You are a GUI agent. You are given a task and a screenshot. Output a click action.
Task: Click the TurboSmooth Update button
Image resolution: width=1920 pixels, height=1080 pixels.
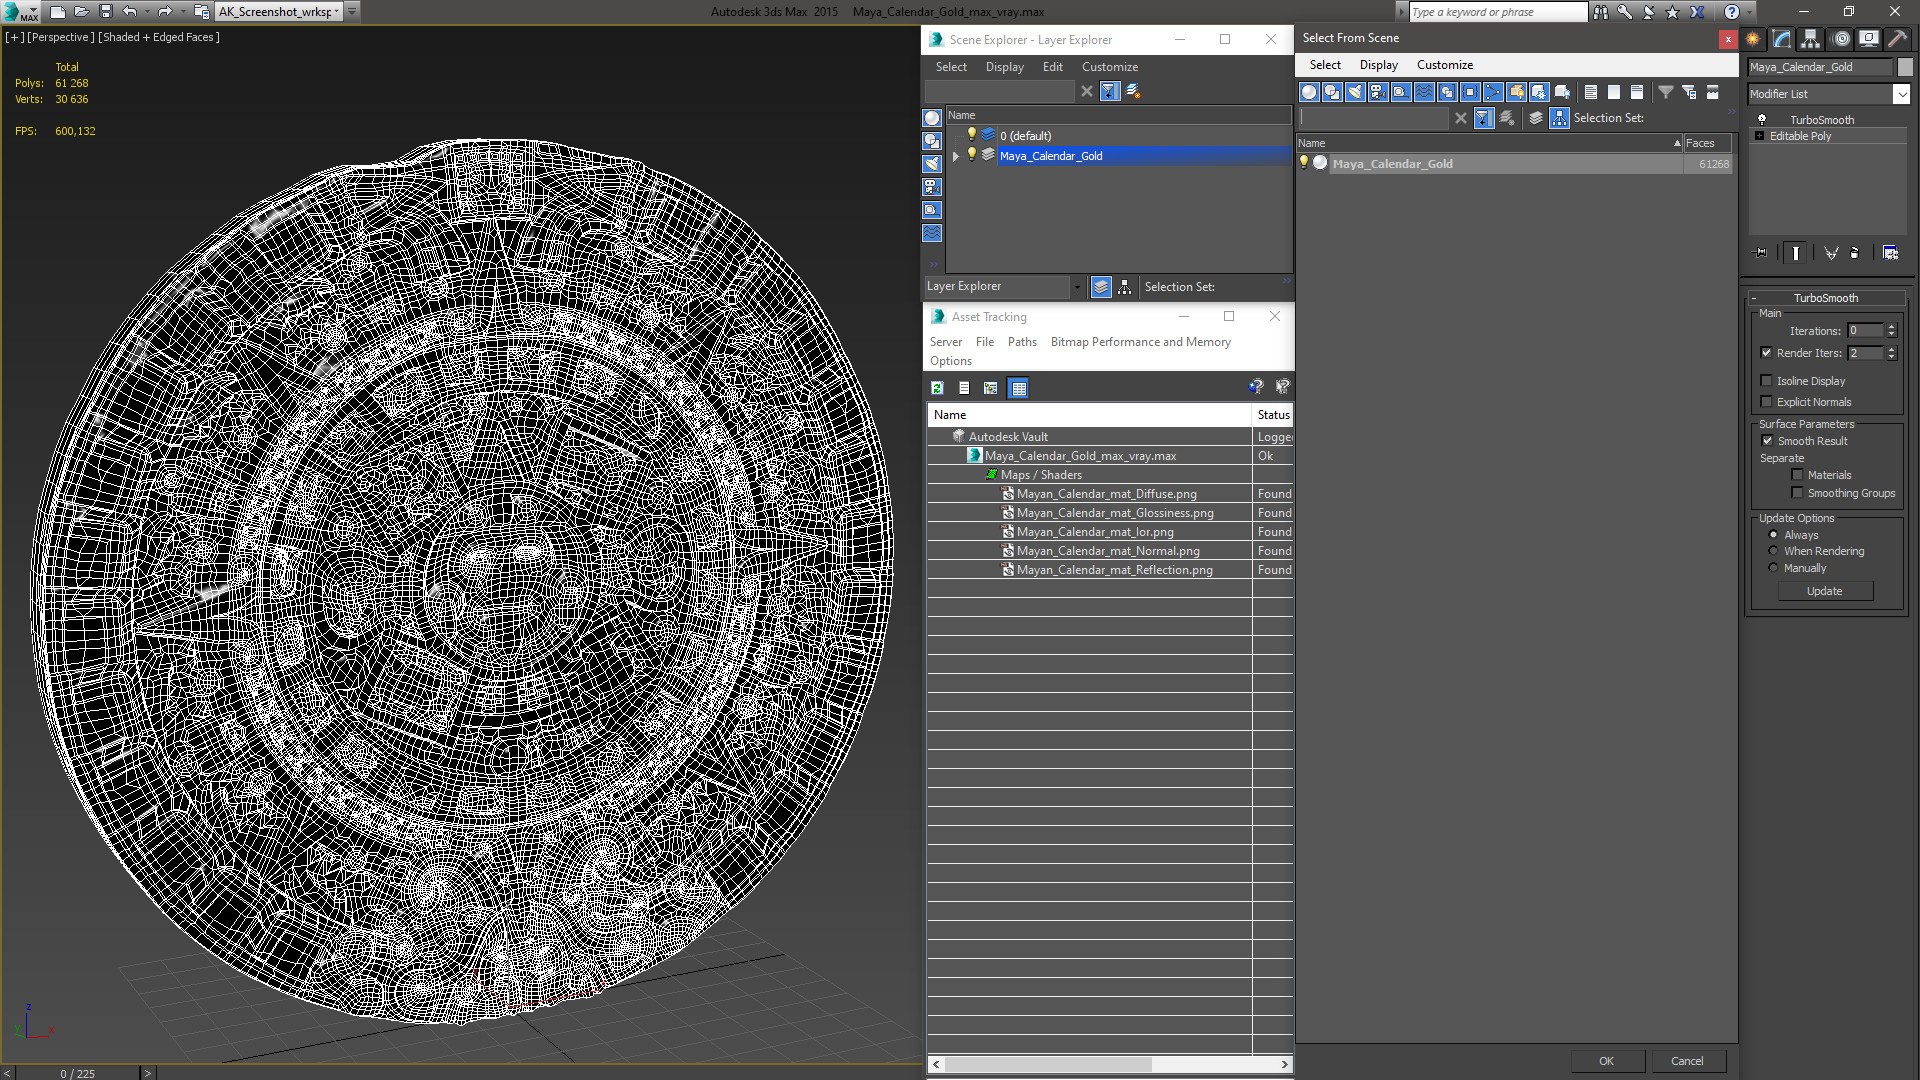click(x=1824, y=591)
